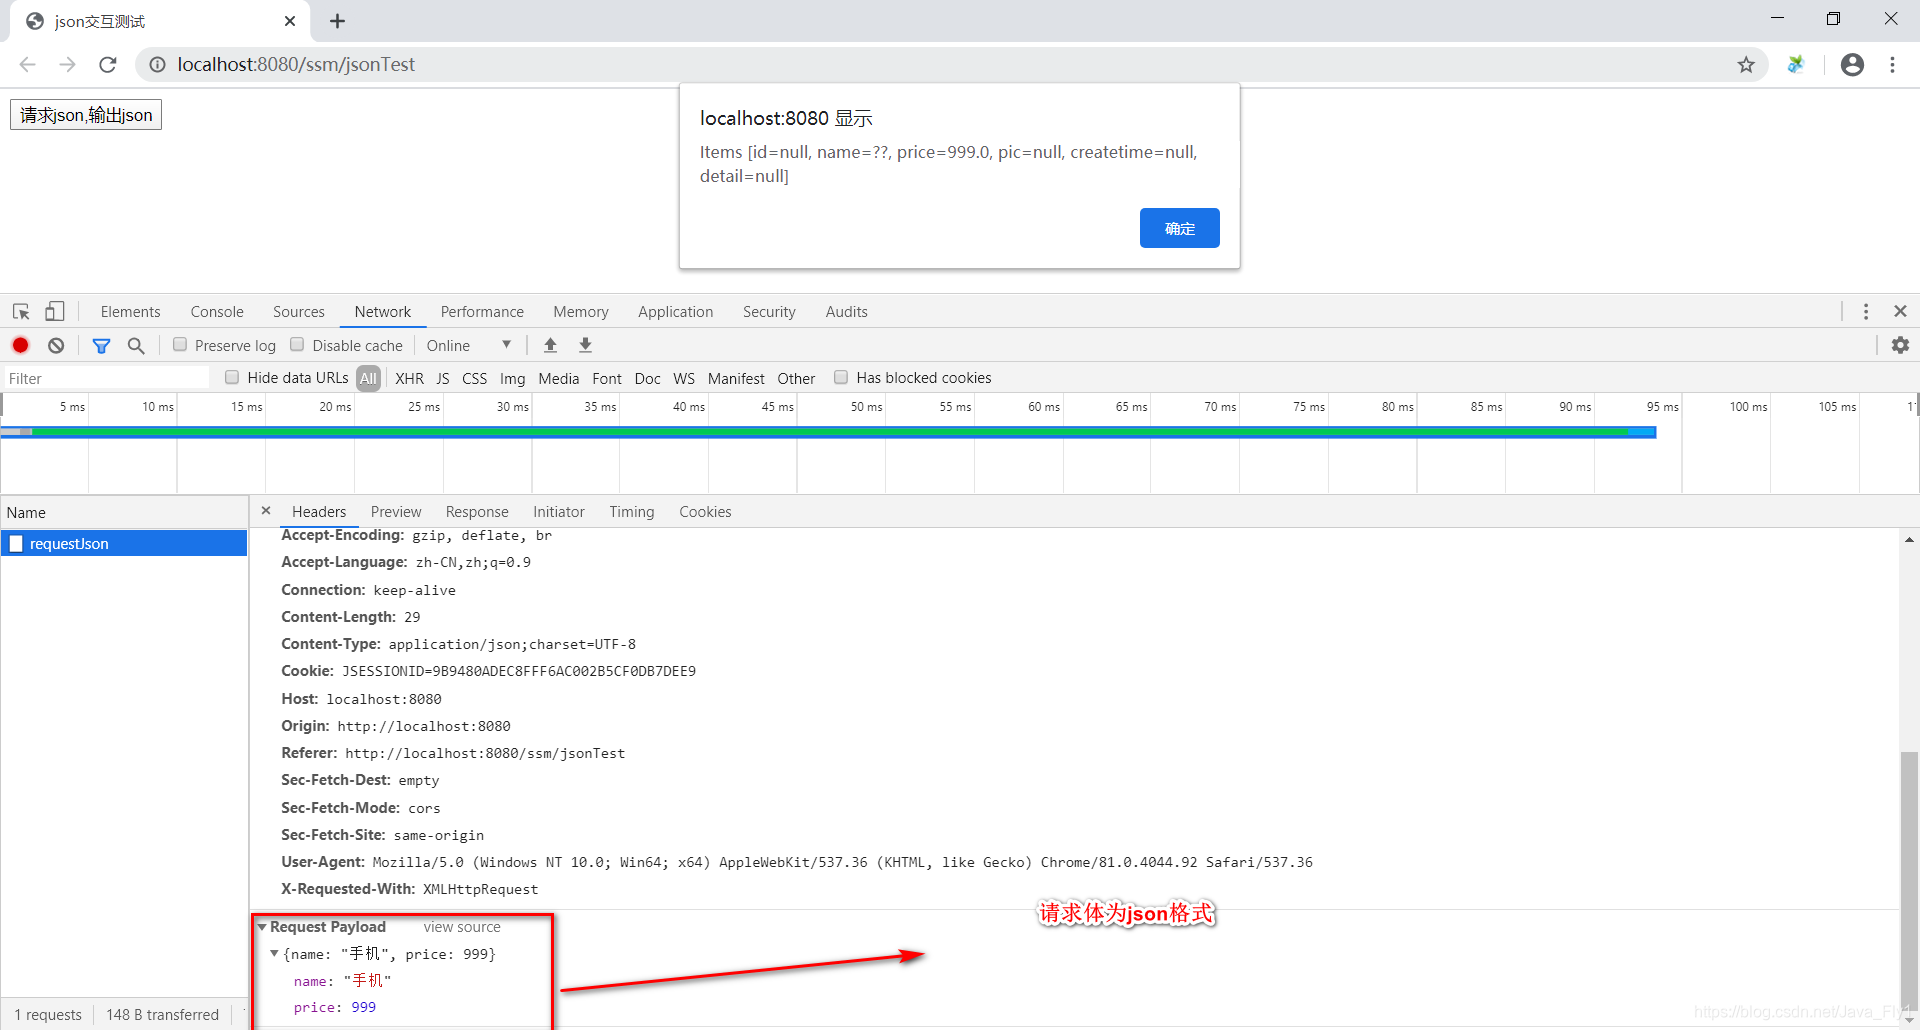Close the request details pane
The image size is (1920, 1030).
(266, 511)
